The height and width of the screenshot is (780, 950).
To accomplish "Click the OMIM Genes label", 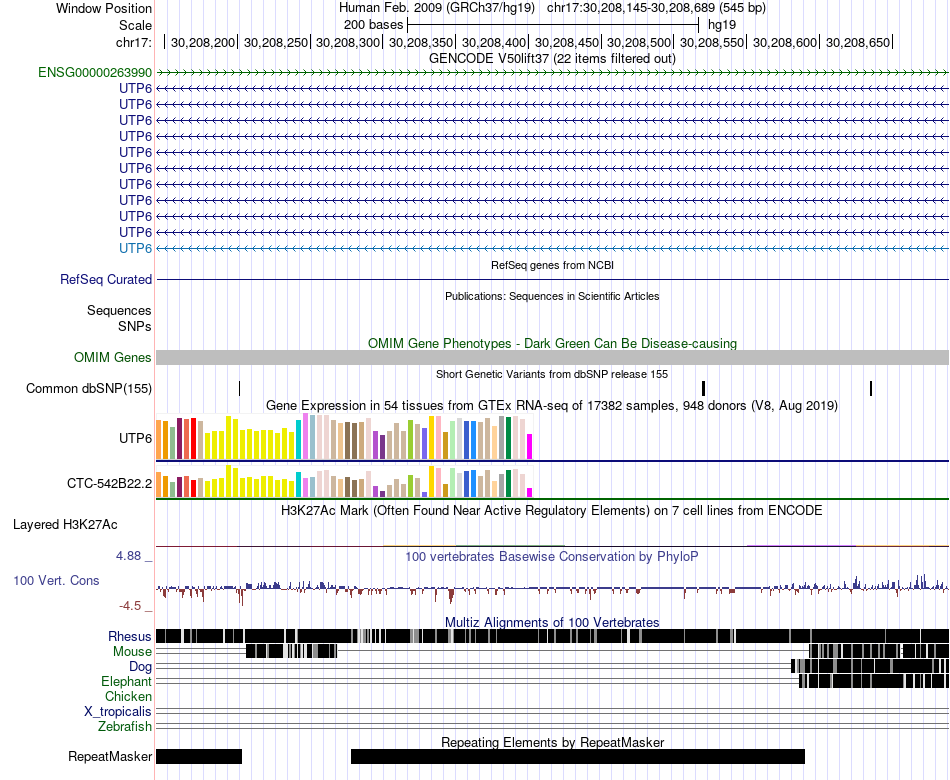I will [112, 358].
